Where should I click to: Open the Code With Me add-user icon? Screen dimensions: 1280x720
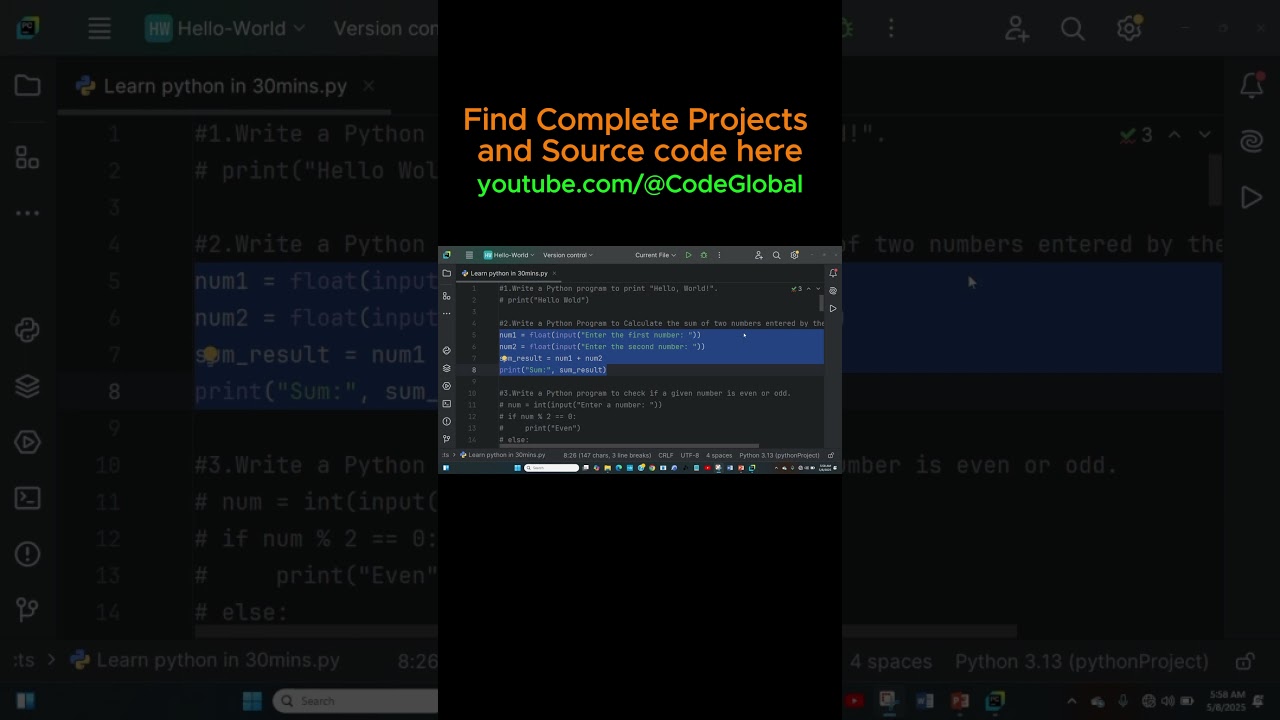point(759,255)
